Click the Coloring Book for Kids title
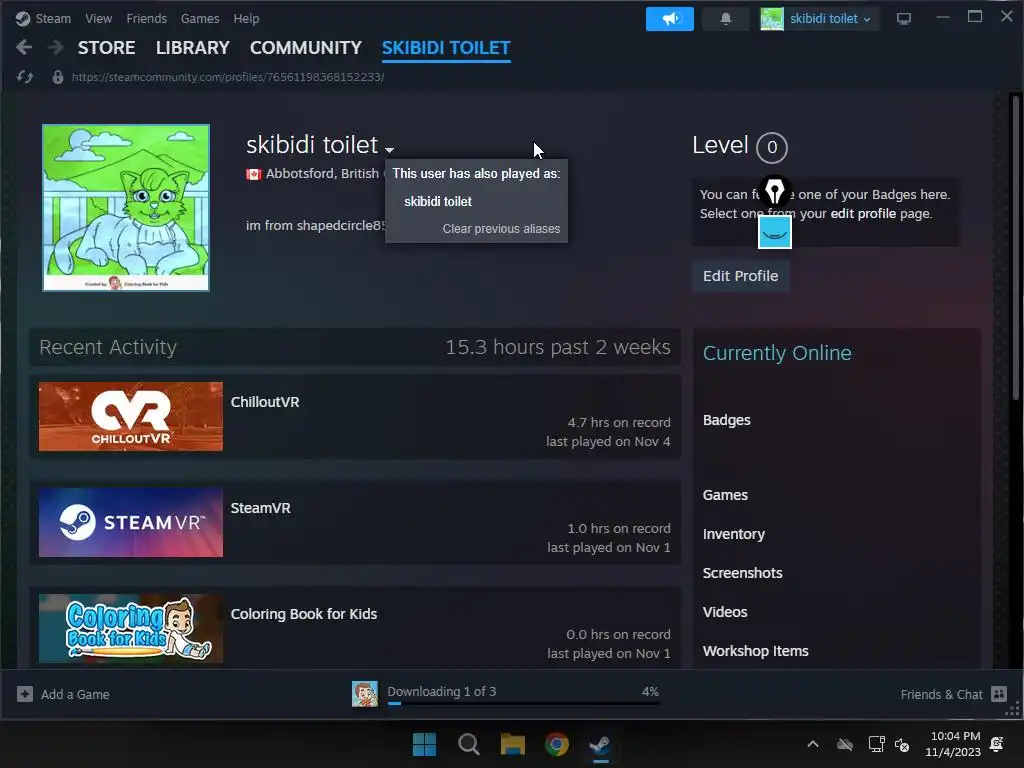Image resolution: width=1024 pixels, height=768 pixels. coord(304,614)
